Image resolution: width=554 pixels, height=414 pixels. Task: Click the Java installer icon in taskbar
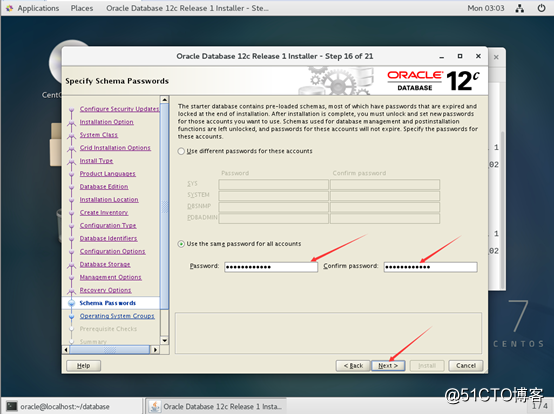(x=155, y=407)
